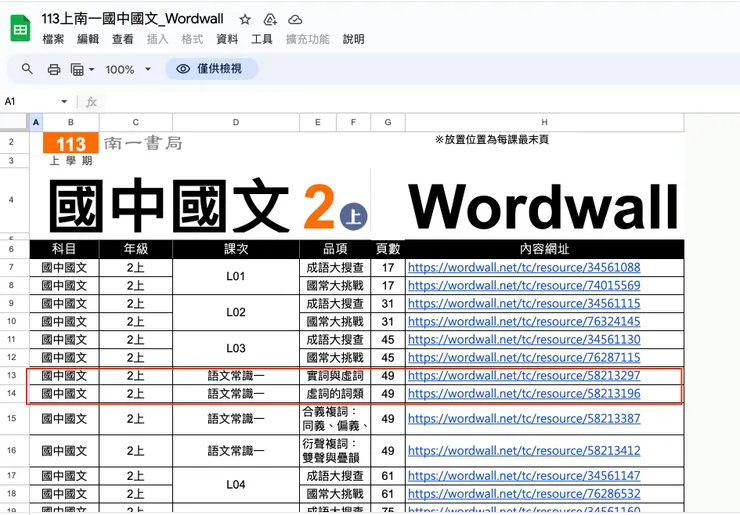Open link wordwall.net/tc/resource/76324145

[524, 321]
